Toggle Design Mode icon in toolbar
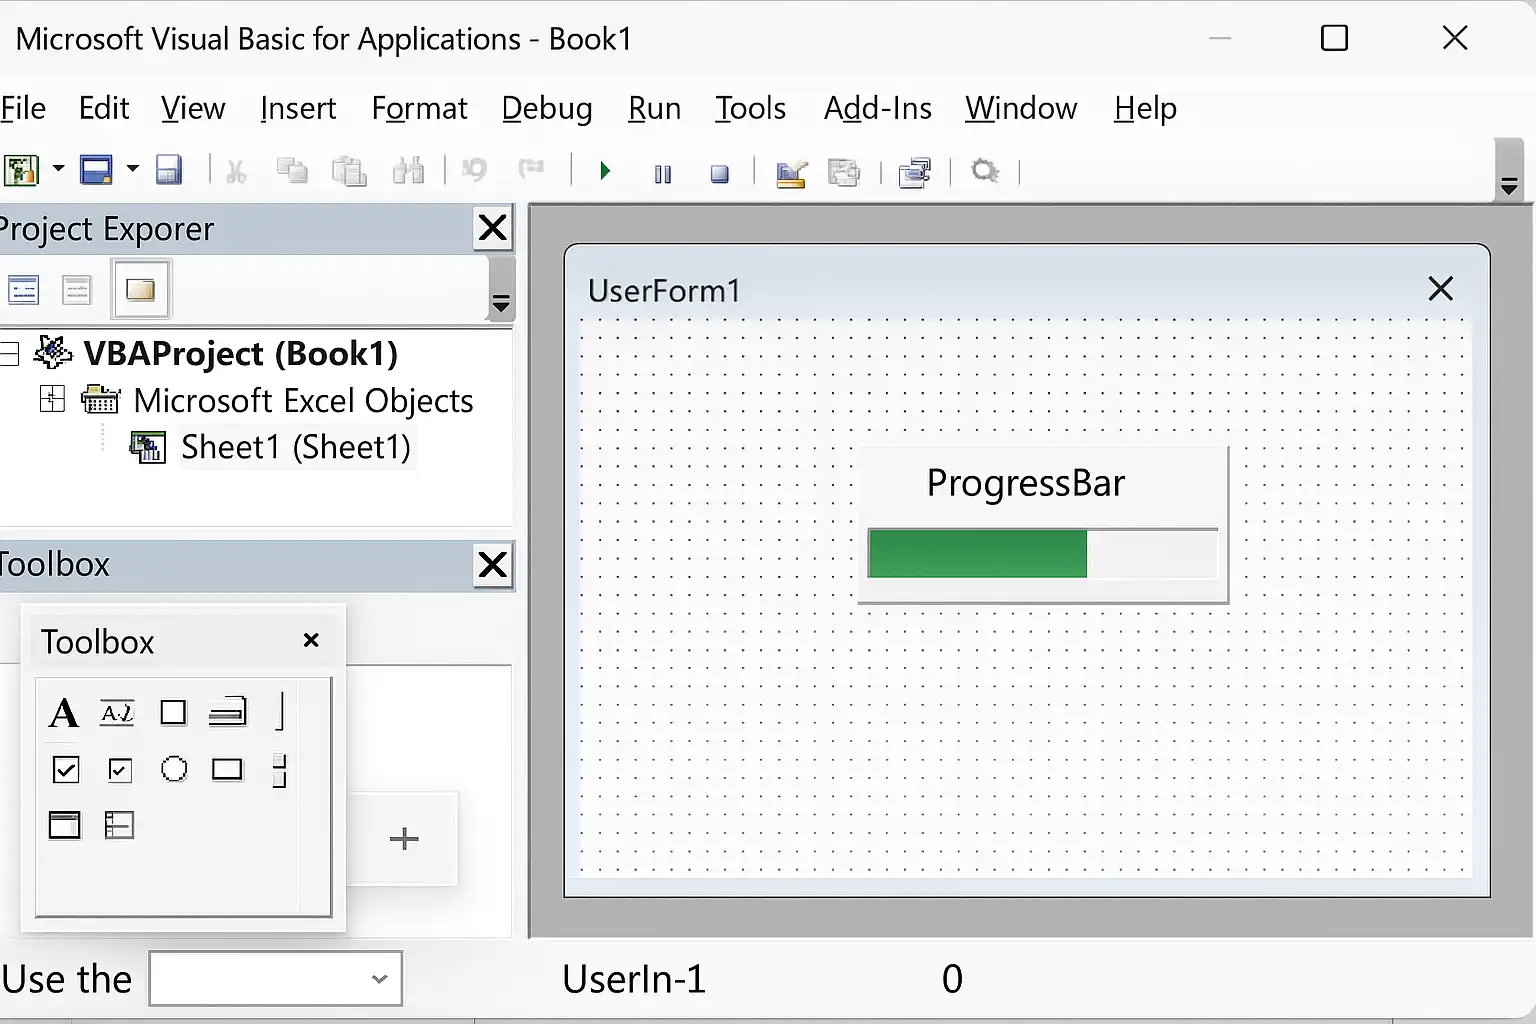Image resolution: width=1536 pixels, height=1024 pixels. click(x=791, y=173)
